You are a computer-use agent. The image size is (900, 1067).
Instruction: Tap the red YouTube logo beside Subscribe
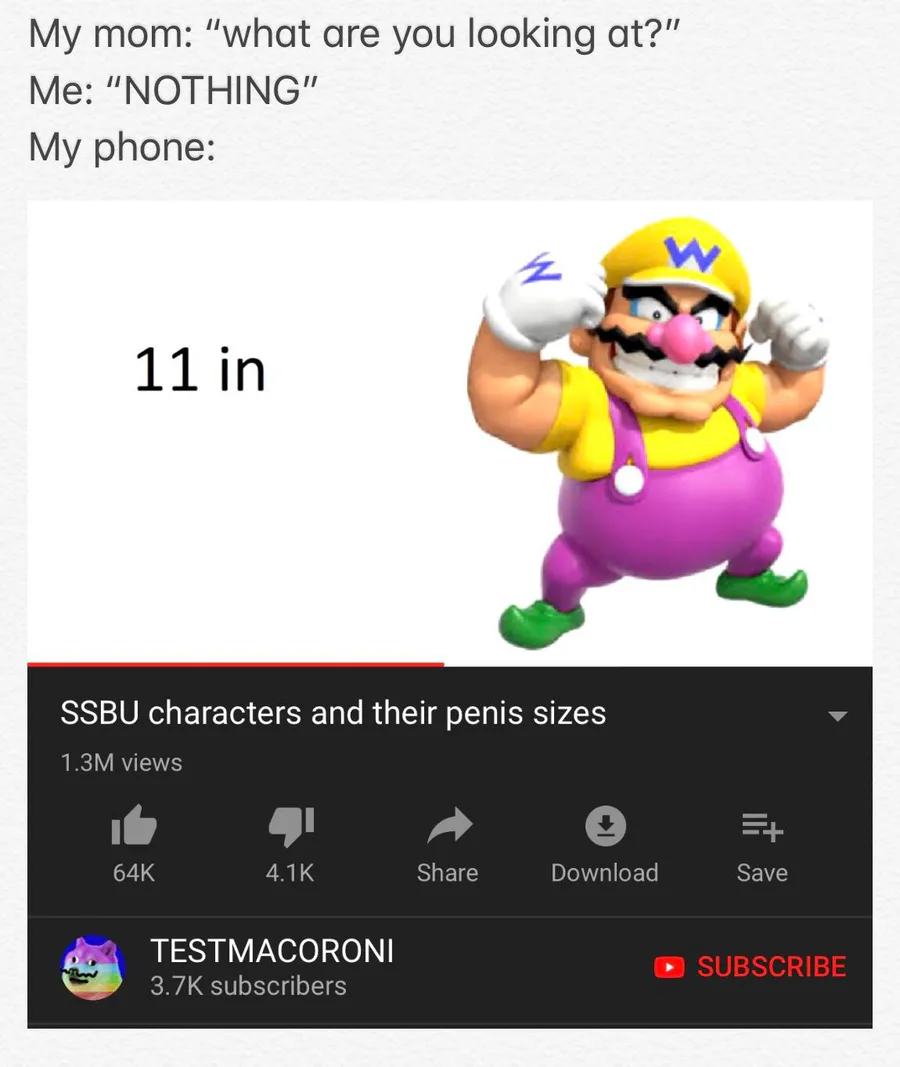pos(669,967)
